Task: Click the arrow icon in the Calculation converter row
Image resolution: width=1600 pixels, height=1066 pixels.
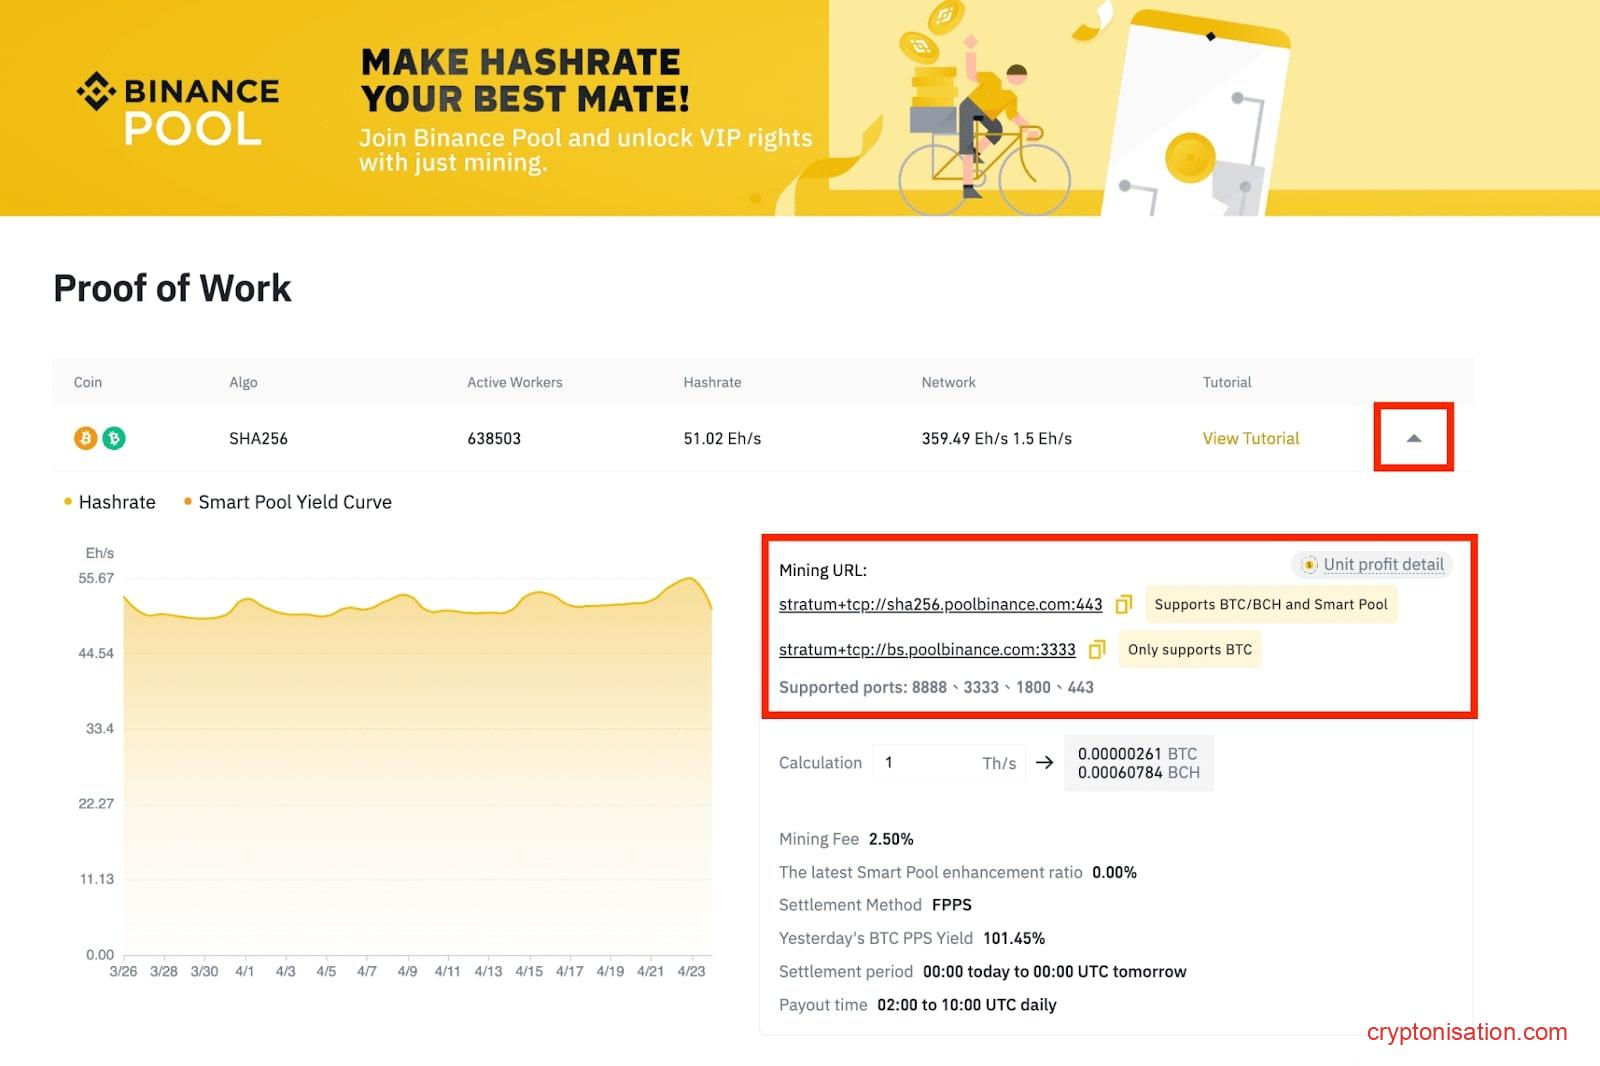Action: [1044, 762]
